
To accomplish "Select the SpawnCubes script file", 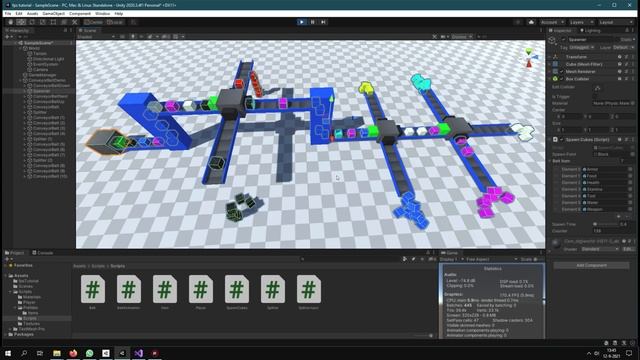I will click(x=237, y=292).
